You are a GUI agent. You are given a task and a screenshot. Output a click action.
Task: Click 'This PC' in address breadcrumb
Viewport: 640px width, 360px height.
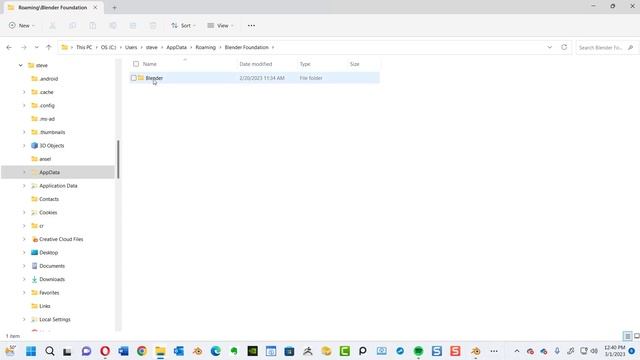pos(84,47)
